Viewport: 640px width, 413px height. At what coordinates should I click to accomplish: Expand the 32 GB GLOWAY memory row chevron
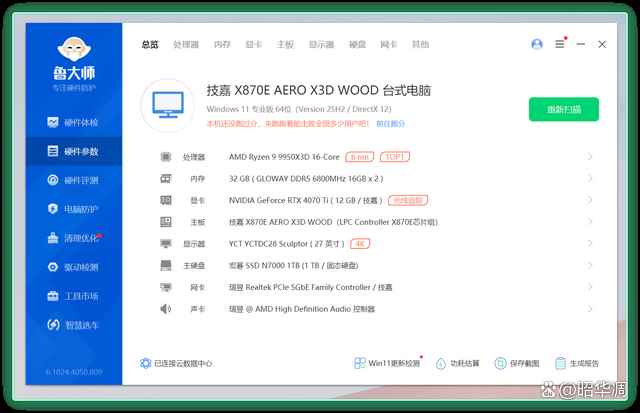589,178
